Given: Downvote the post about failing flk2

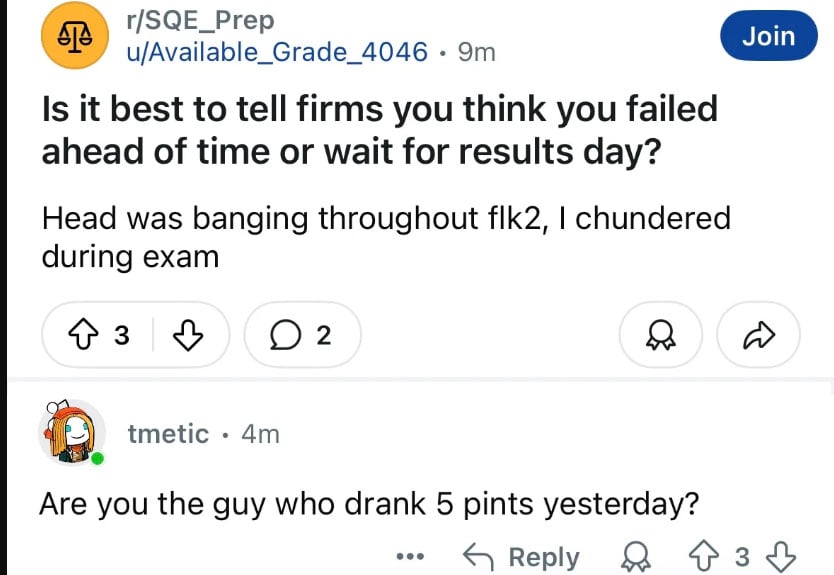Looking at the screenshot, I should point(188,336).
